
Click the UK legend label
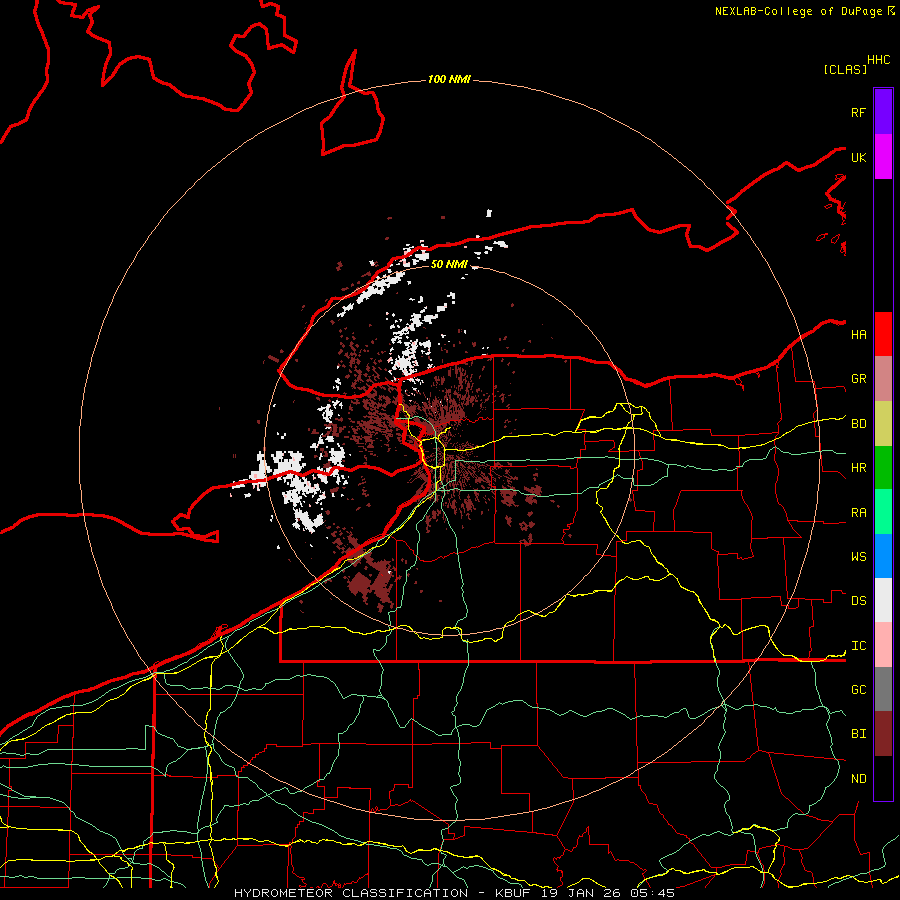pos(858,157)
